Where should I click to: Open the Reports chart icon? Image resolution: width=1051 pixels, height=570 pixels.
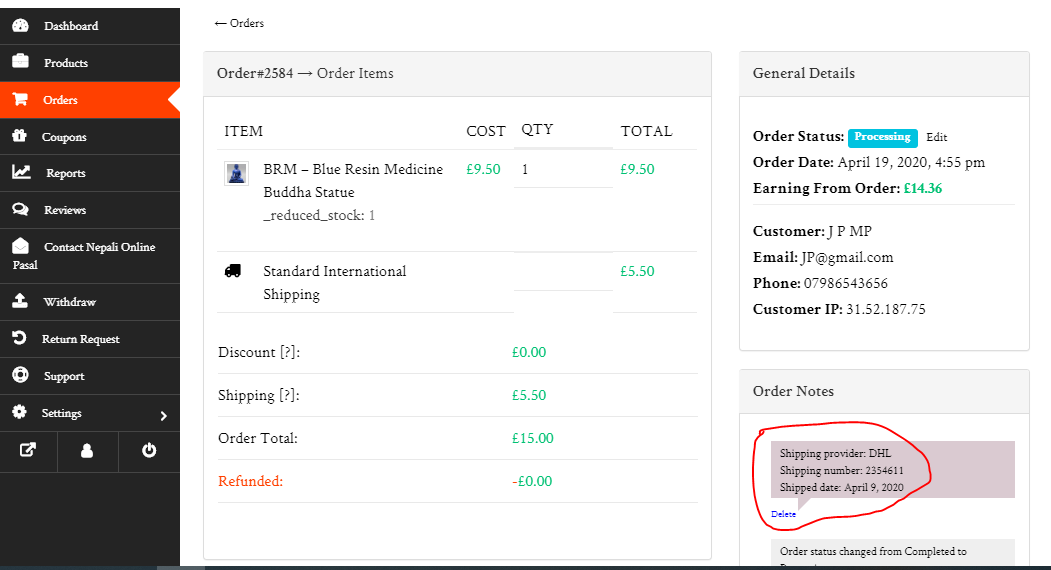click(x=21, y=173)
